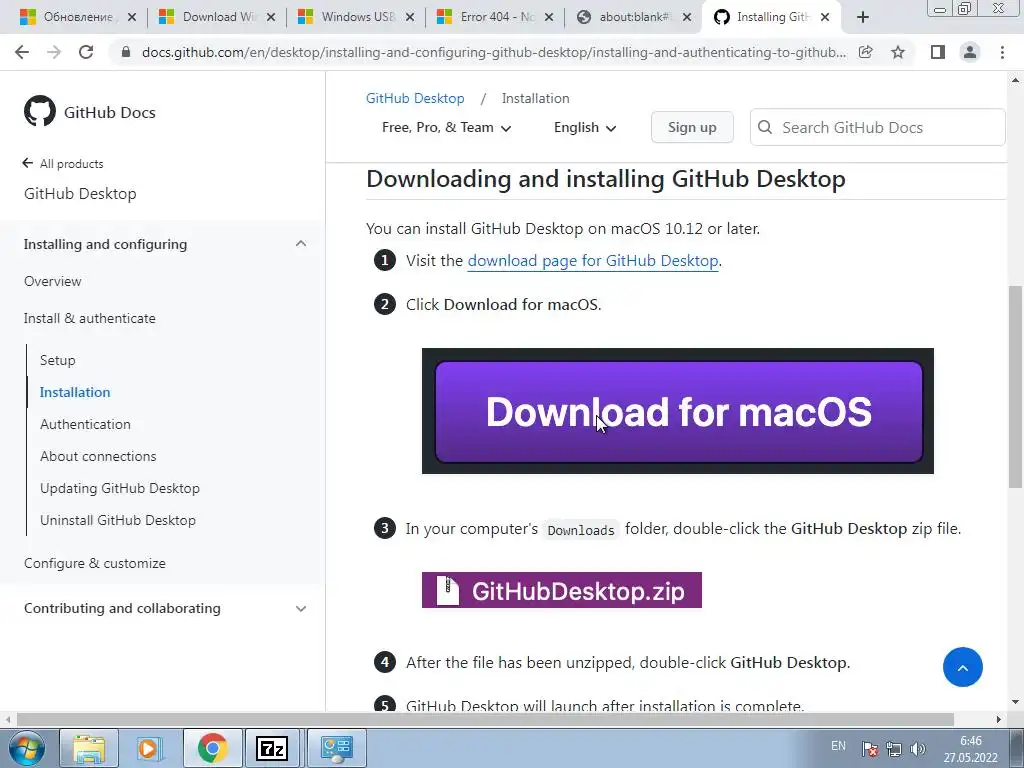Click the network tray icon
1024x768 pixels.
click(893, 748)
